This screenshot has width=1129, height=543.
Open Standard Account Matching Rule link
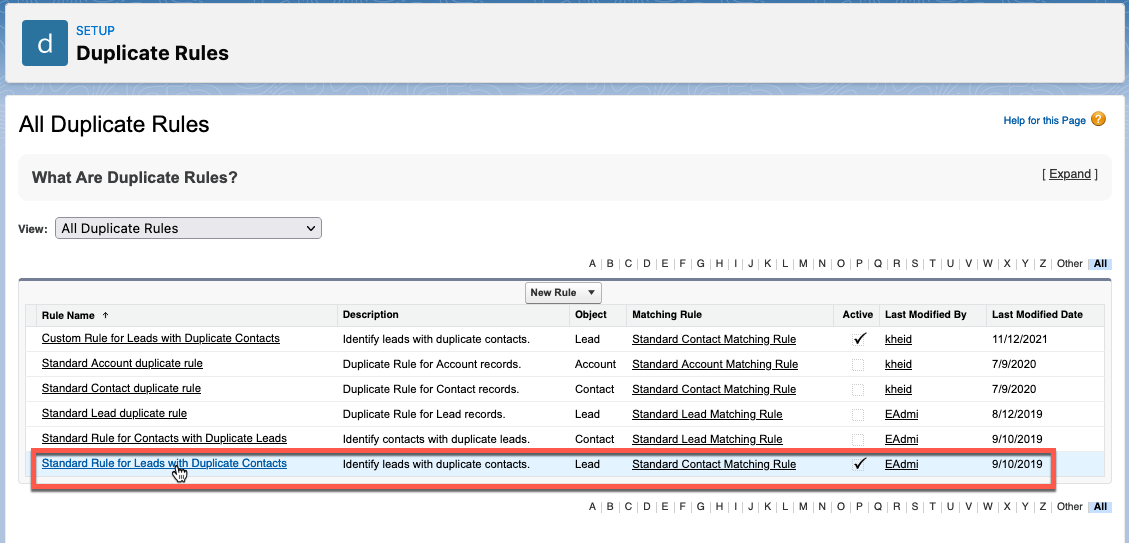tap(714, 364)
